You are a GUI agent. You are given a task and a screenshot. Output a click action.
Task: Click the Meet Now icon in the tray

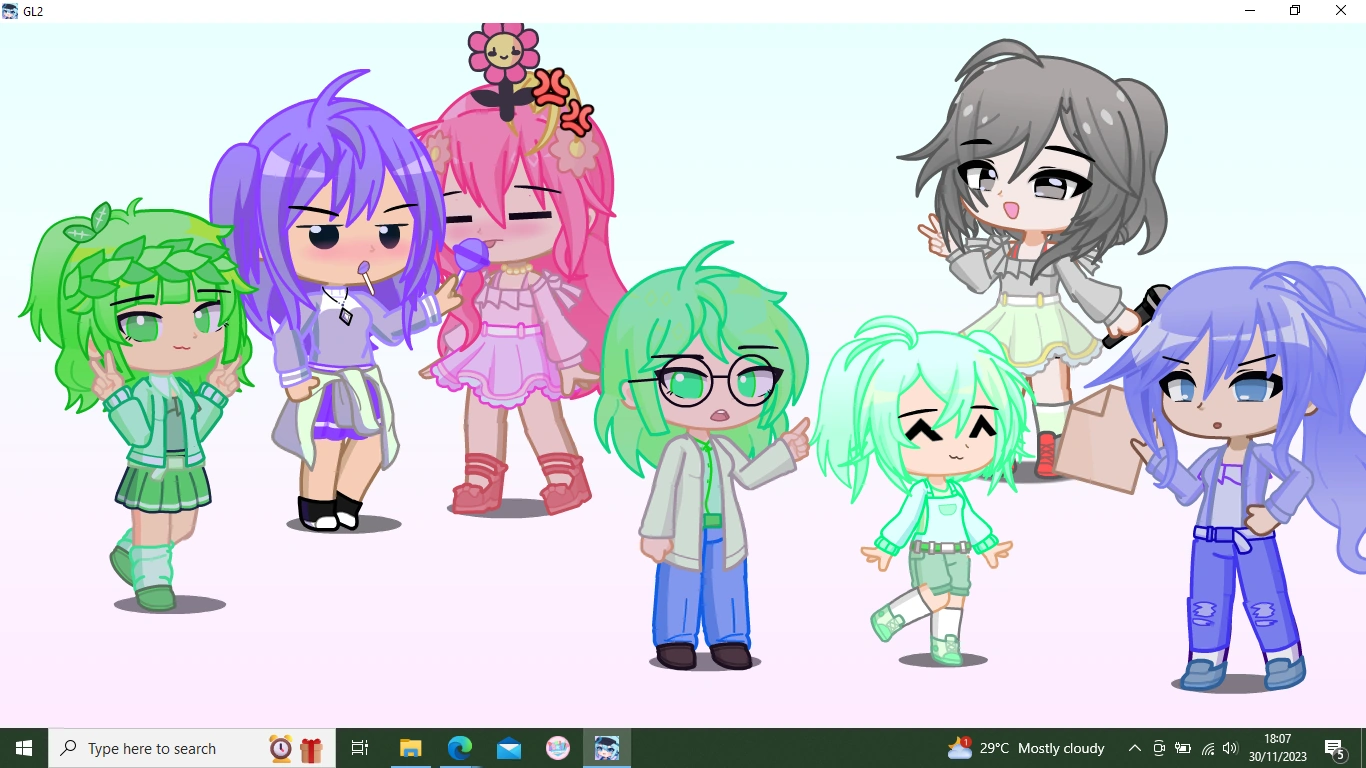tap(1158, 747)
